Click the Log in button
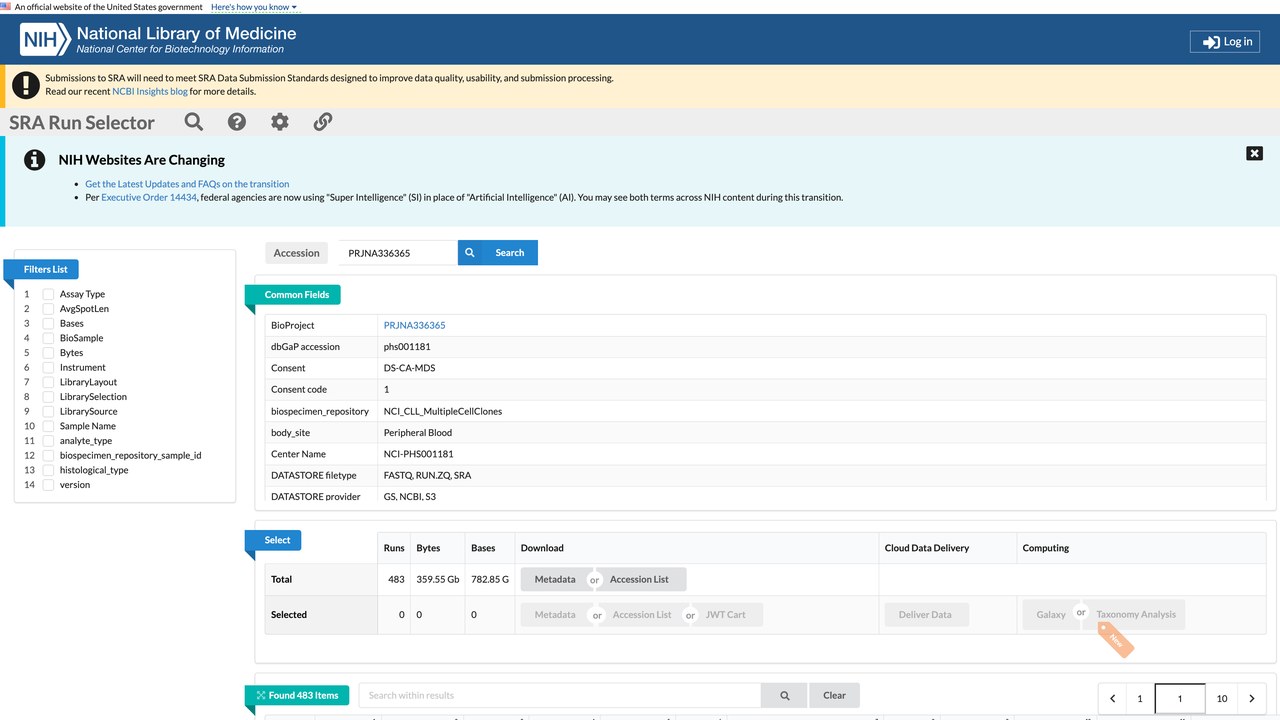This screenshot has width=1280, height=720. coord(1225,42)
